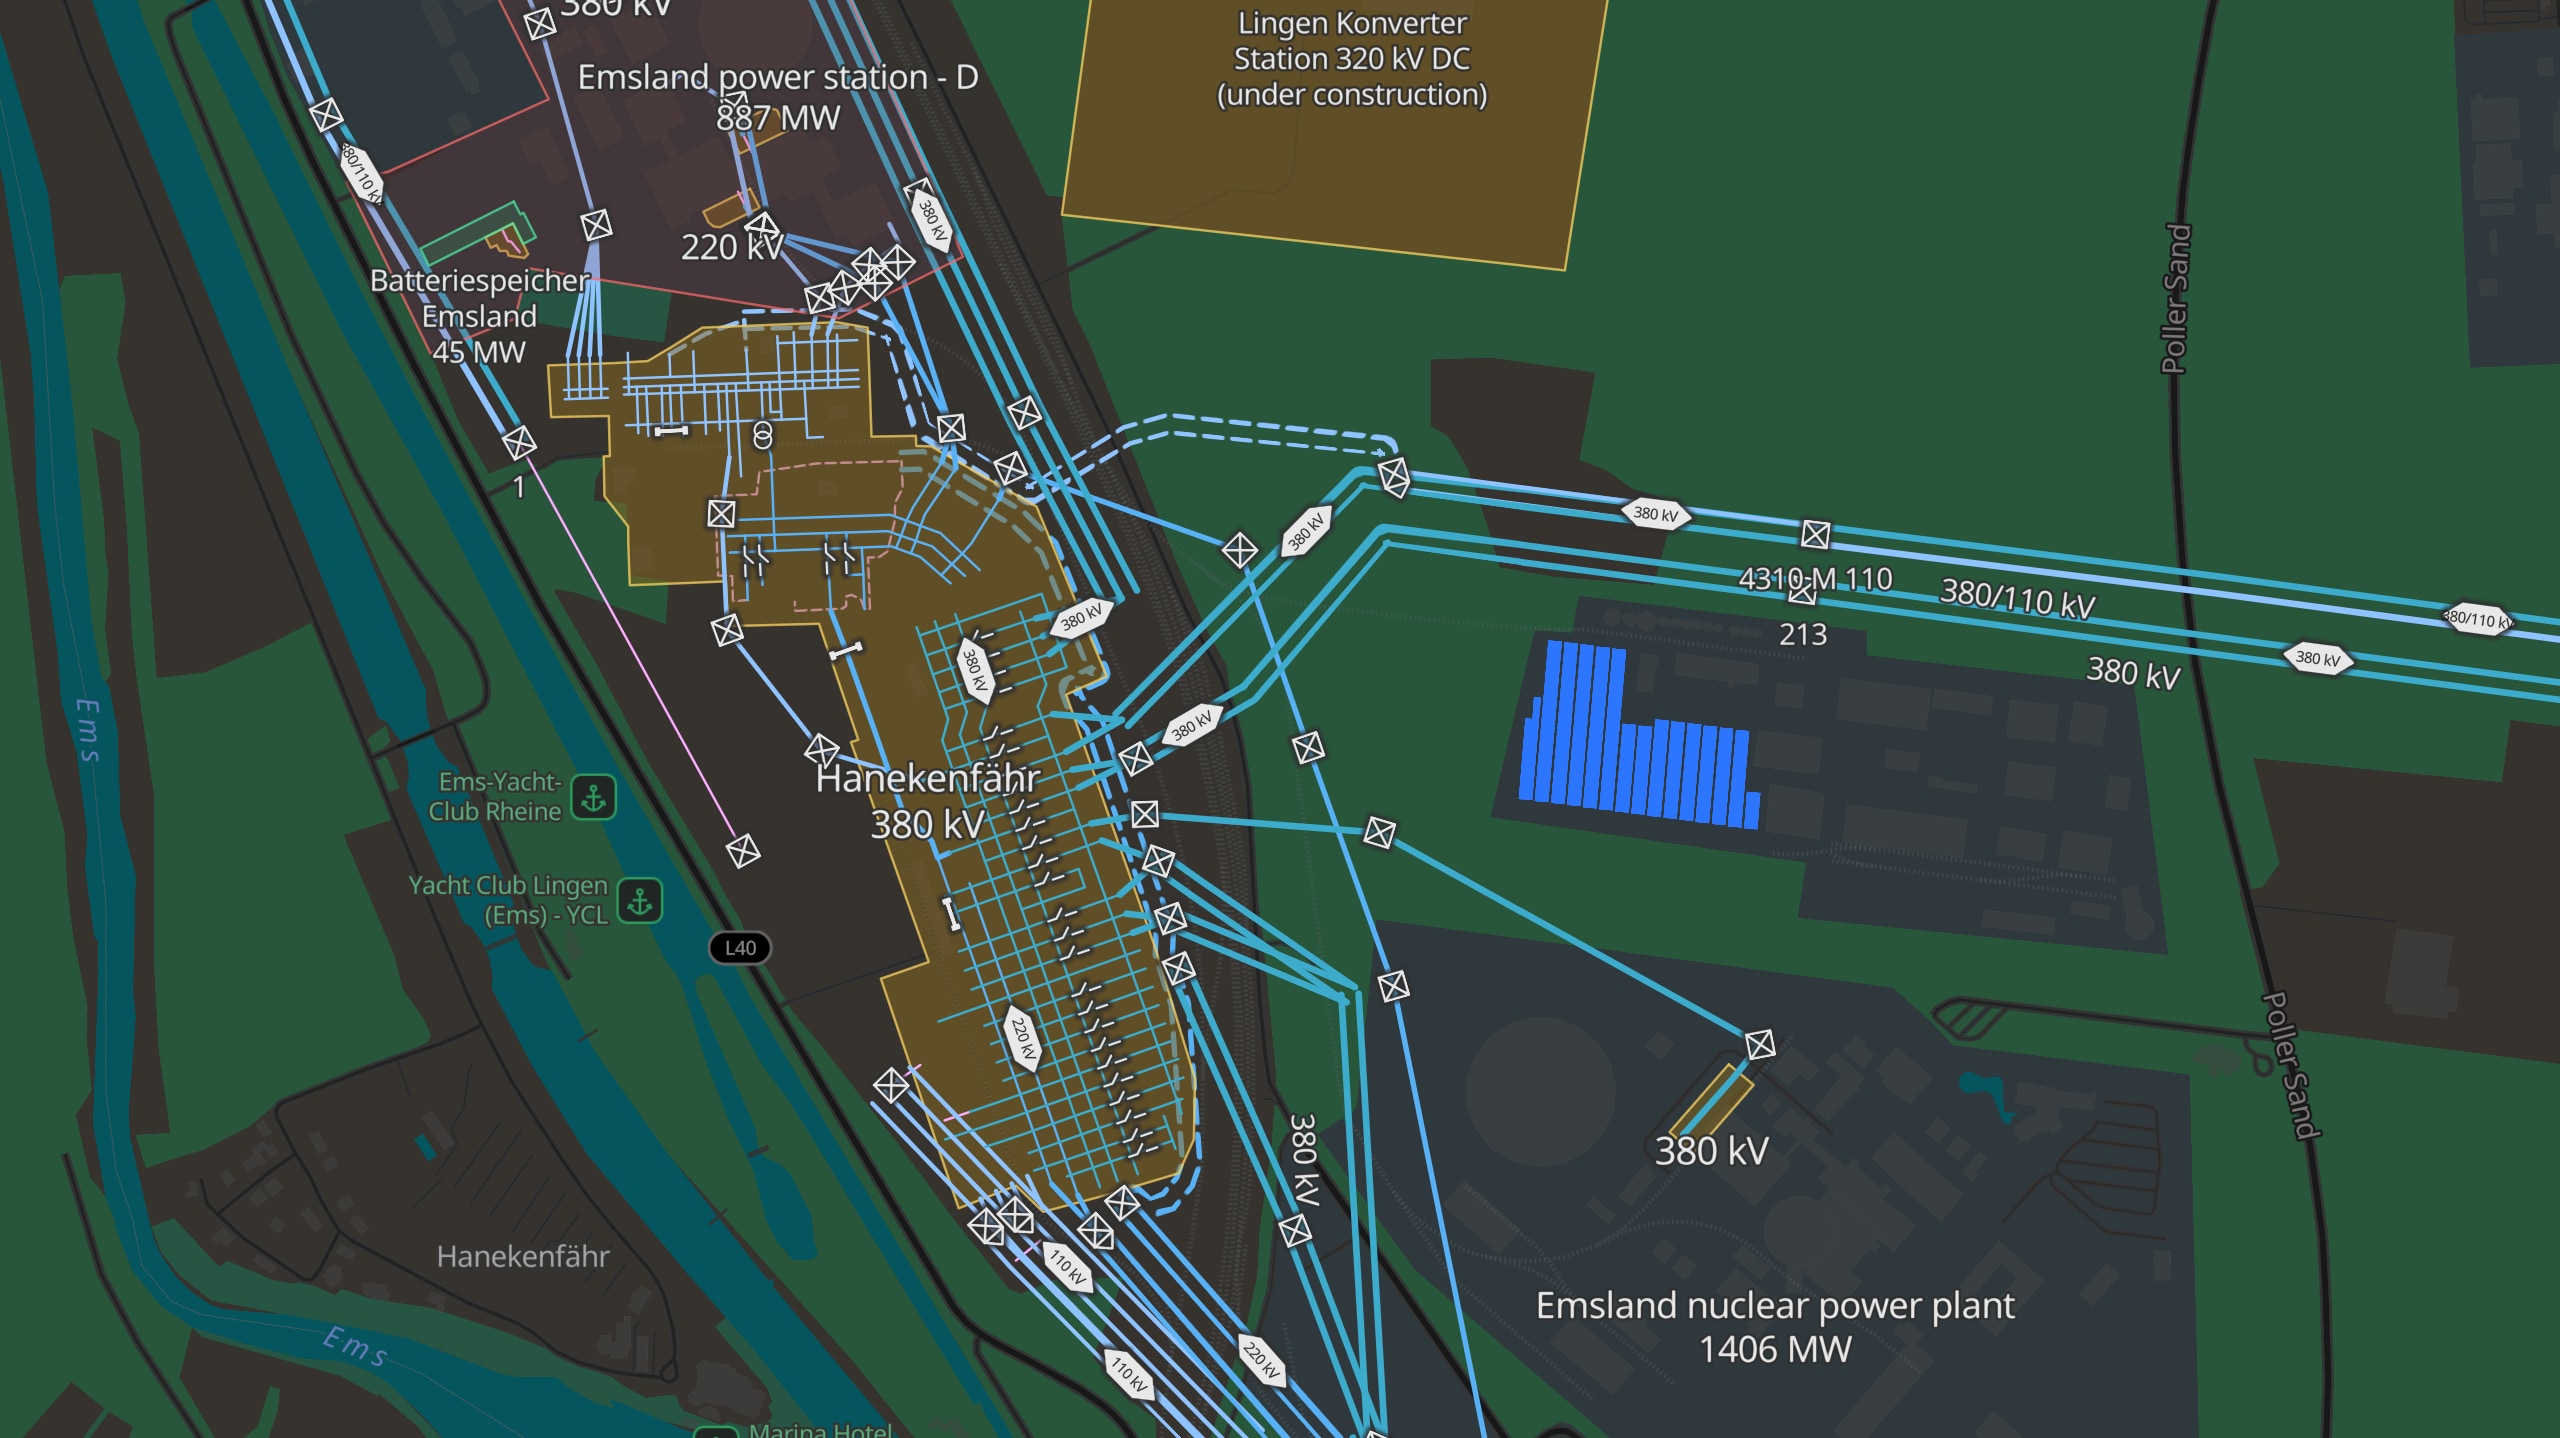The height and width of the screenshot is (1438, 2560).
Task: Click the Ems-Yacht-Club Rheine text label
Action: (x=496, y=797)
